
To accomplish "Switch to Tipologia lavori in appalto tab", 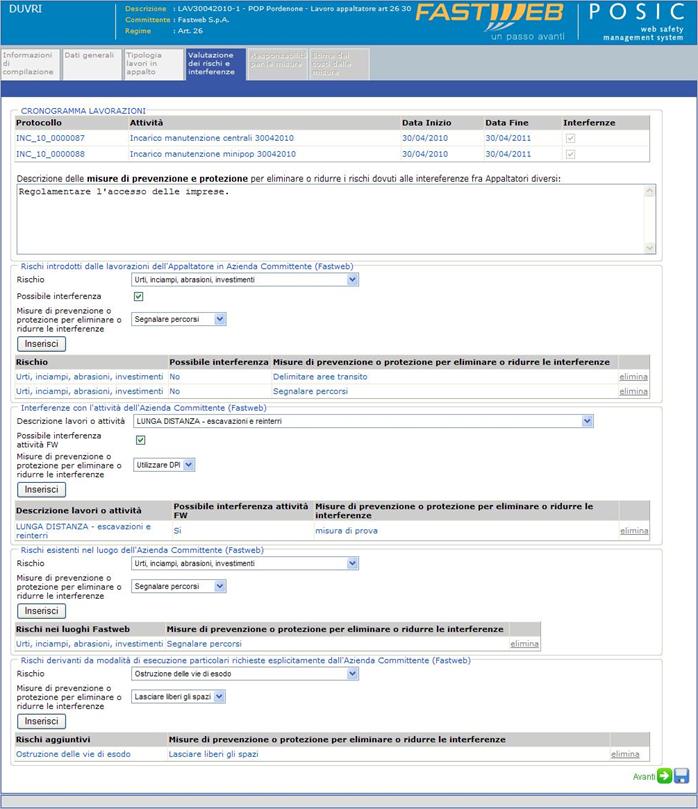I will (154, 64).
